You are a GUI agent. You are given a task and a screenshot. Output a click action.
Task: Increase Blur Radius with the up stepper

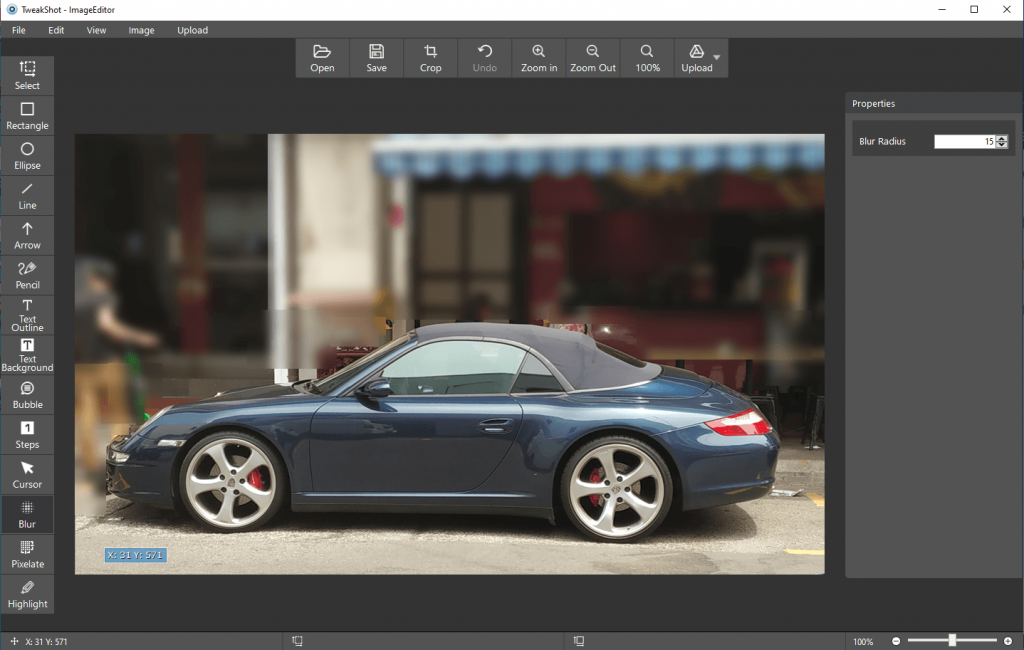point(1001,137)
